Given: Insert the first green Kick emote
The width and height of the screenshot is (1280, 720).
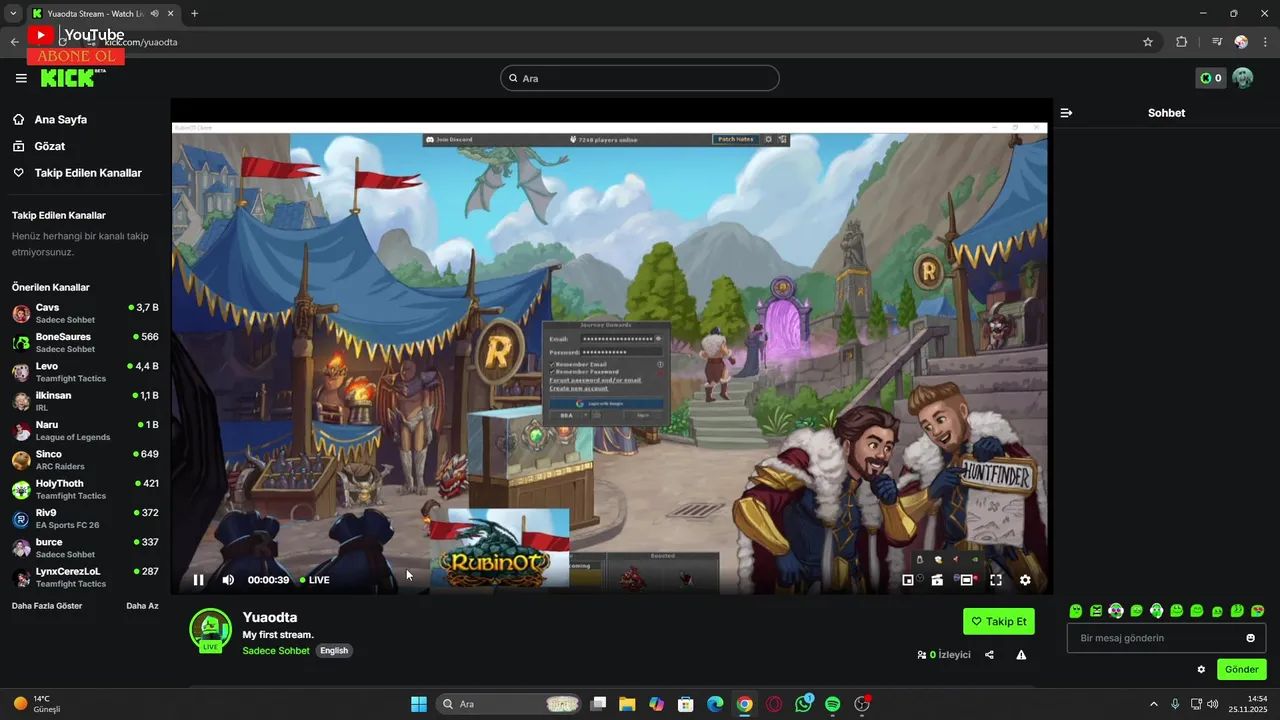Looking at the screenshot, I should 1076,611.
